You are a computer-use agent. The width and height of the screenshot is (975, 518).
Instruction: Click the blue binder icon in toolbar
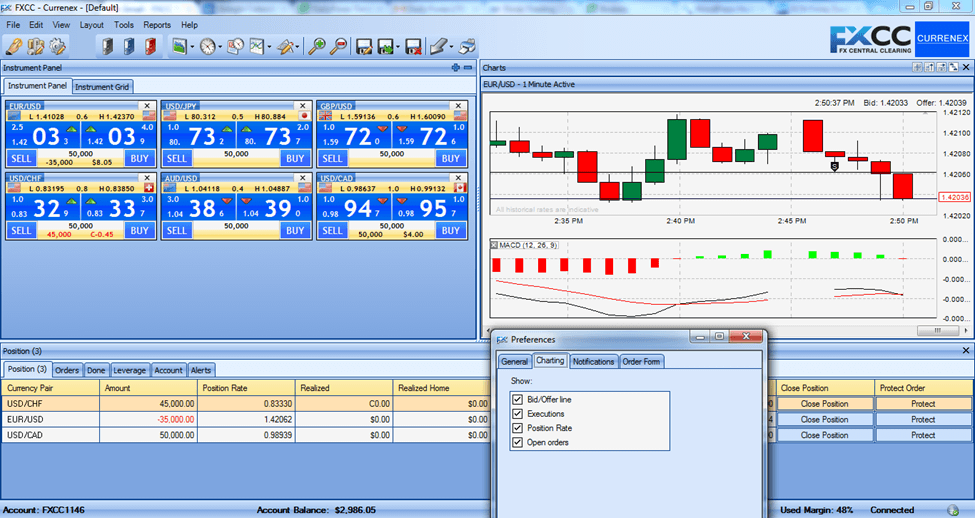point(129,46)
